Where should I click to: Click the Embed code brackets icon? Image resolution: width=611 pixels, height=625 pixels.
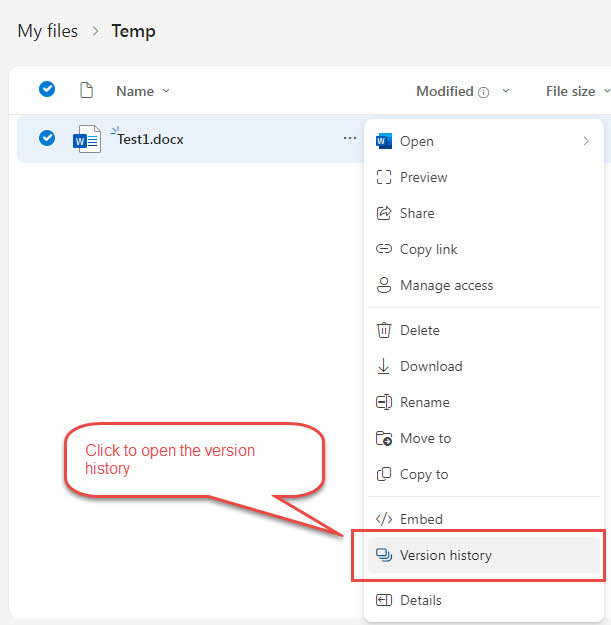click(x=384, y=519)
